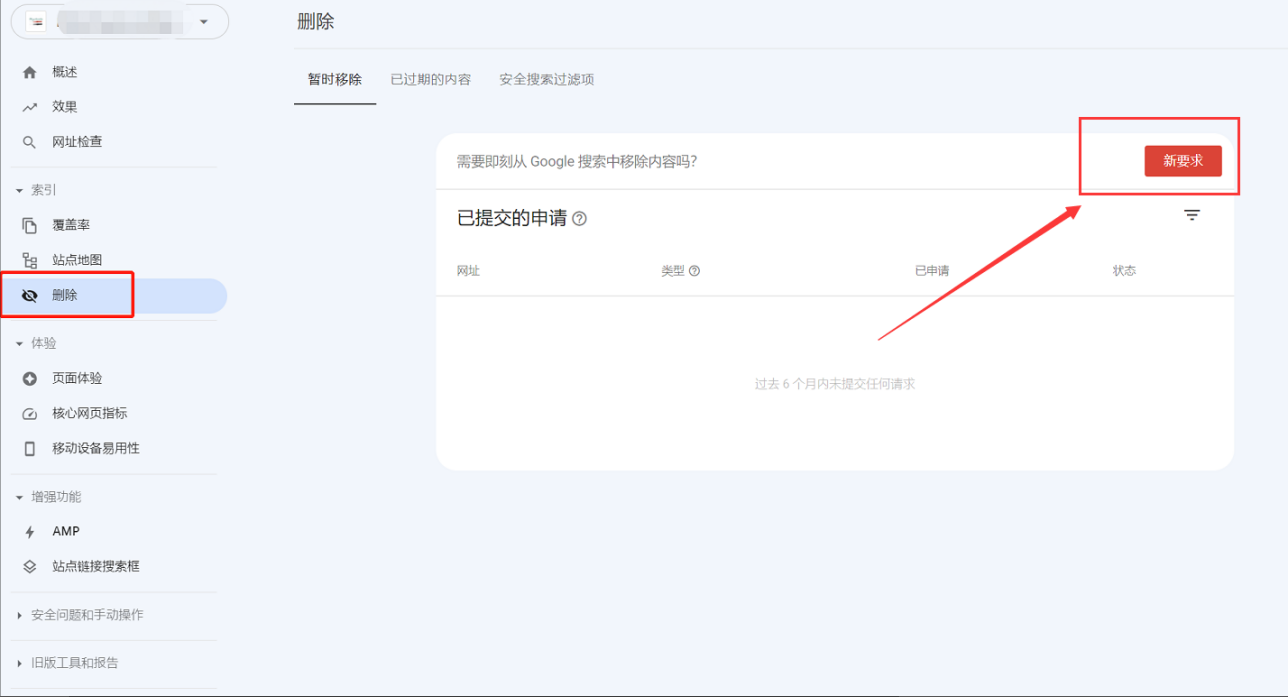The image size is (1288, 697).
Task: Open the 安全搜索过滤项 tab
Action: (x=546, y=79)
